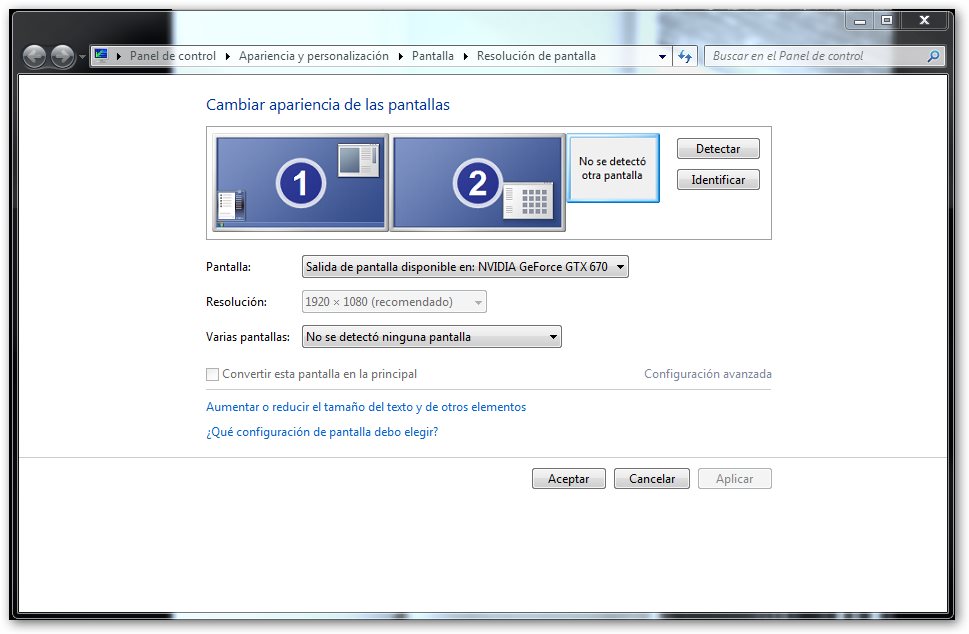Expand arrow after Apariencia y personalización breadcrumb
This screenshot has height=634, width=969.
coord(400,56)
